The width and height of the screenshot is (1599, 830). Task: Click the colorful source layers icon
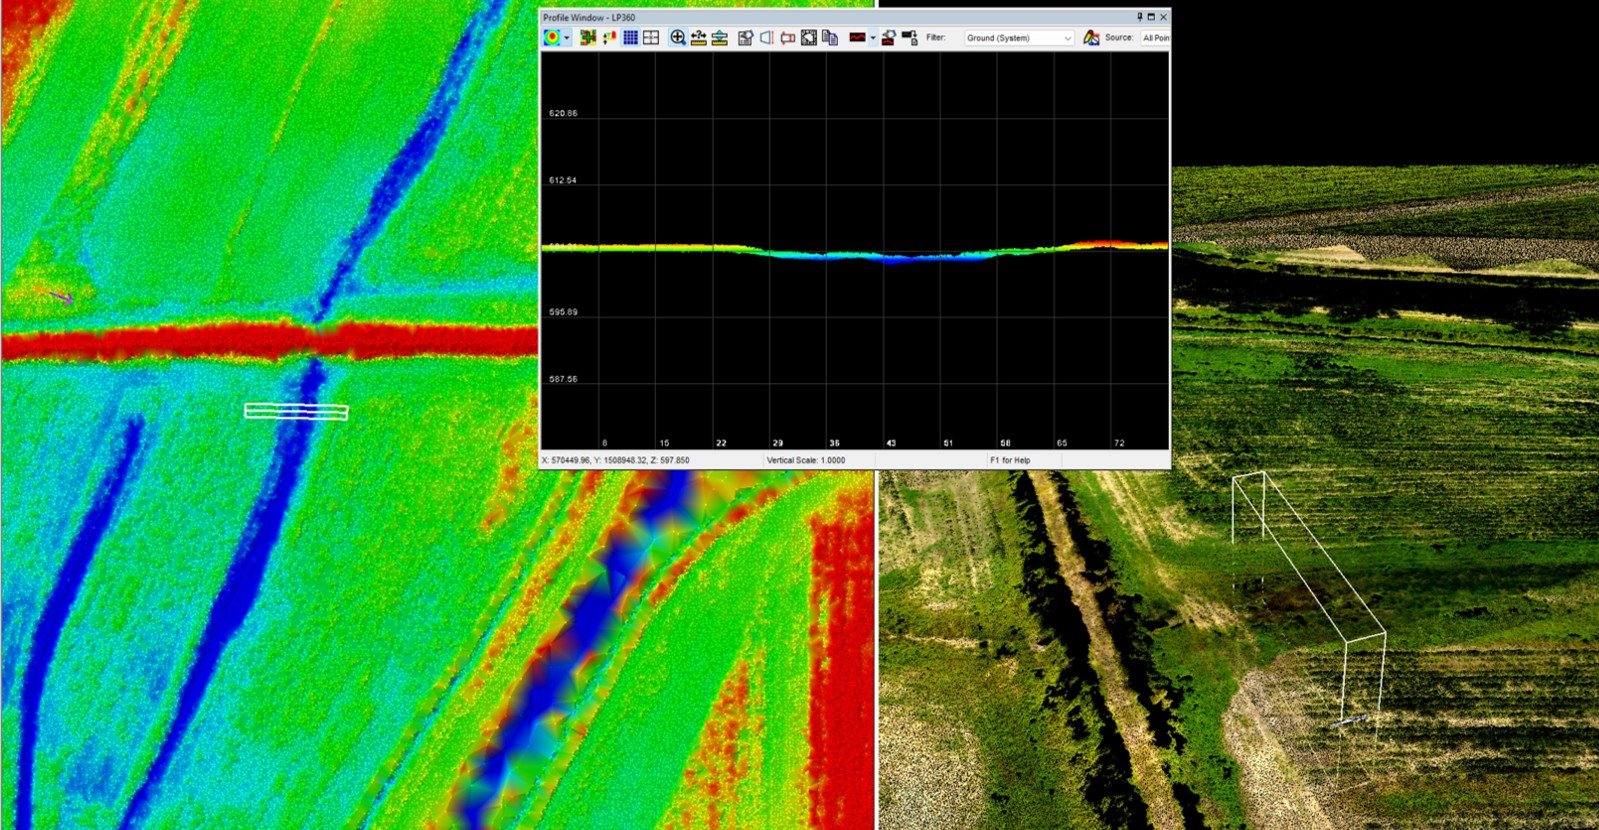tap(1091, 38)
